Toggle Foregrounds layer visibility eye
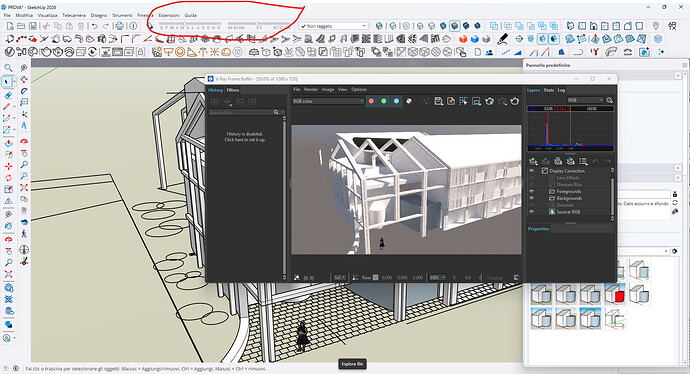The height and width of the screenshot is (374, 690). pyautogui.click(x=532, y=191)
